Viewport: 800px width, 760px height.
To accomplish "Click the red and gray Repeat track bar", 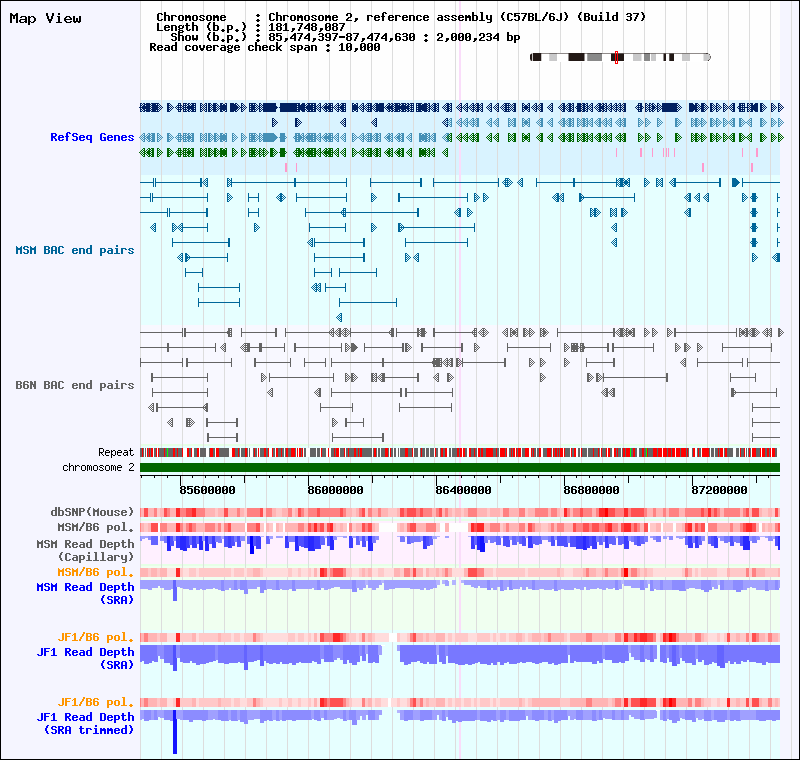I will (459, 452).
